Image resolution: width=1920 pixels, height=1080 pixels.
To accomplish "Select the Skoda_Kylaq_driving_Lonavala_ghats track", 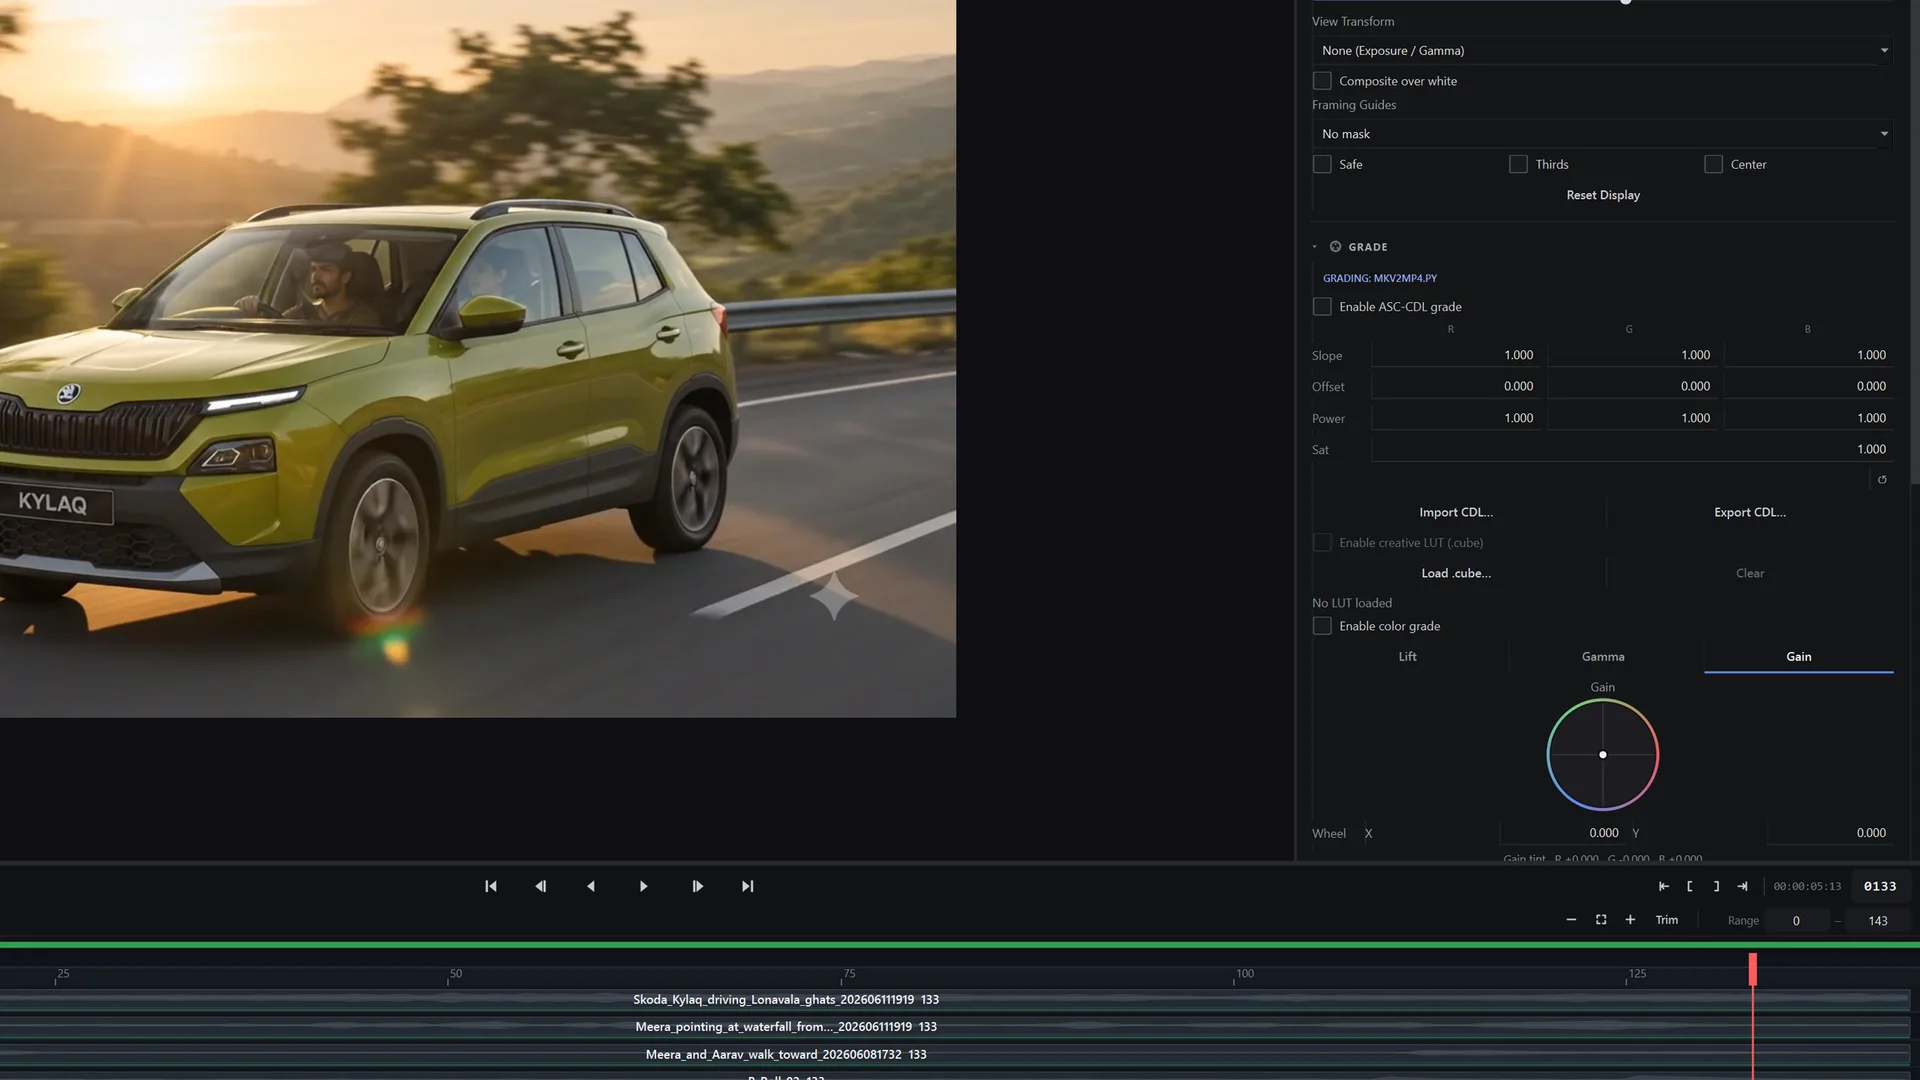I will (955, 1000).
